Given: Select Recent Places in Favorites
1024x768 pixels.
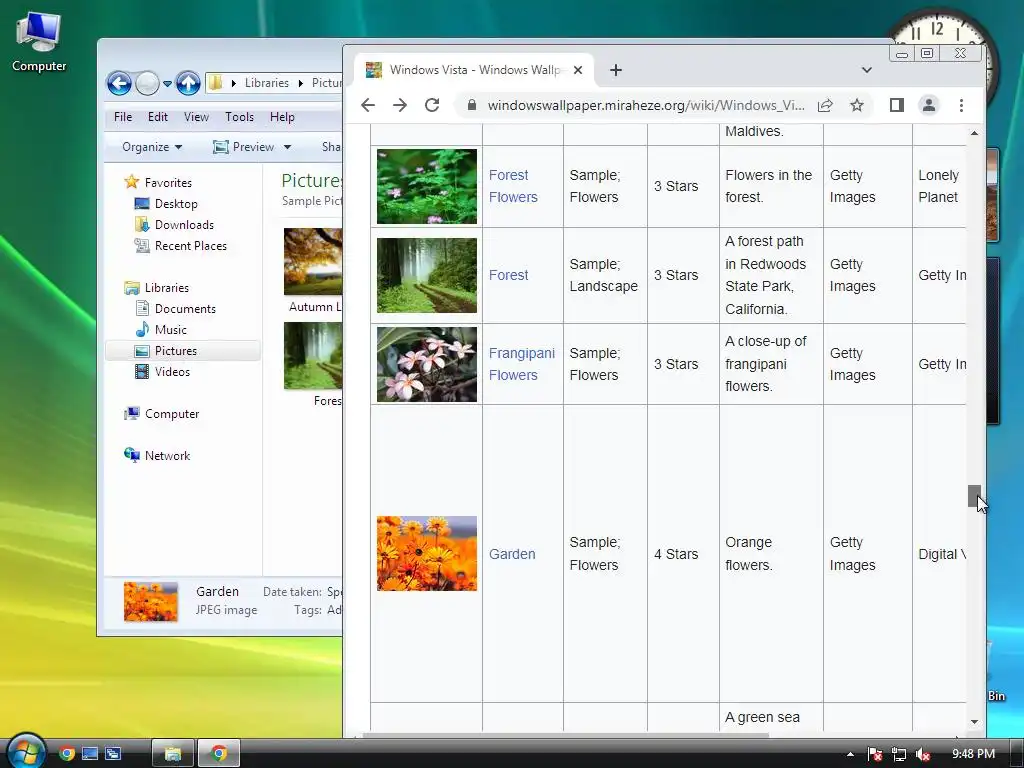Looking at the screenshot, I should point(191,246).
